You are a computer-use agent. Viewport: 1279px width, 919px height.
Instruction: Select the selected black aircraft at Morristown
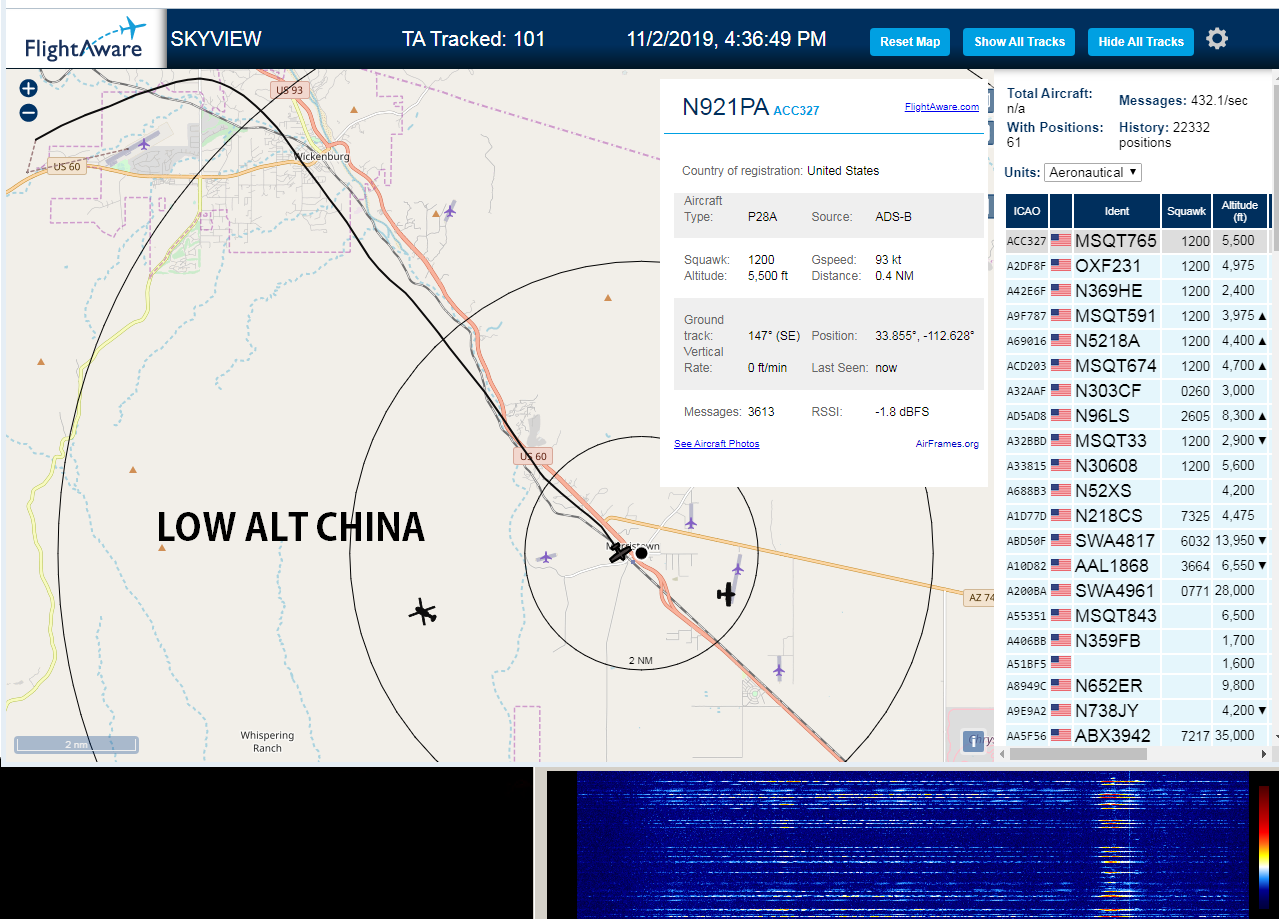pyautogui.click(x=620, y=554)
